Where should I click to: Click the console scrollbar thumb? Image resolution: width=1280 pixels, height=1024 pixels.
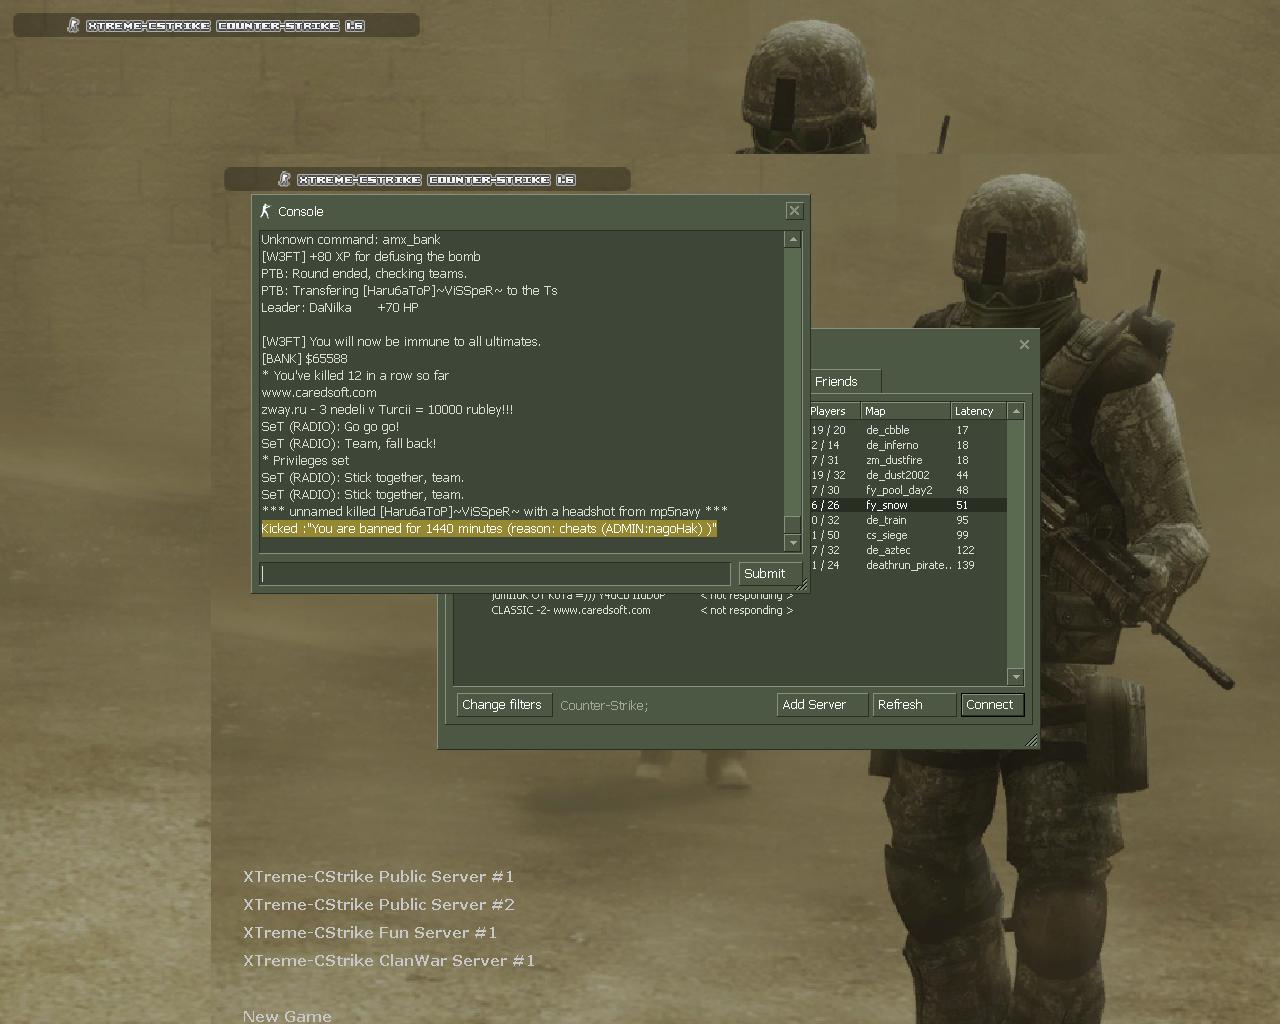793,525
